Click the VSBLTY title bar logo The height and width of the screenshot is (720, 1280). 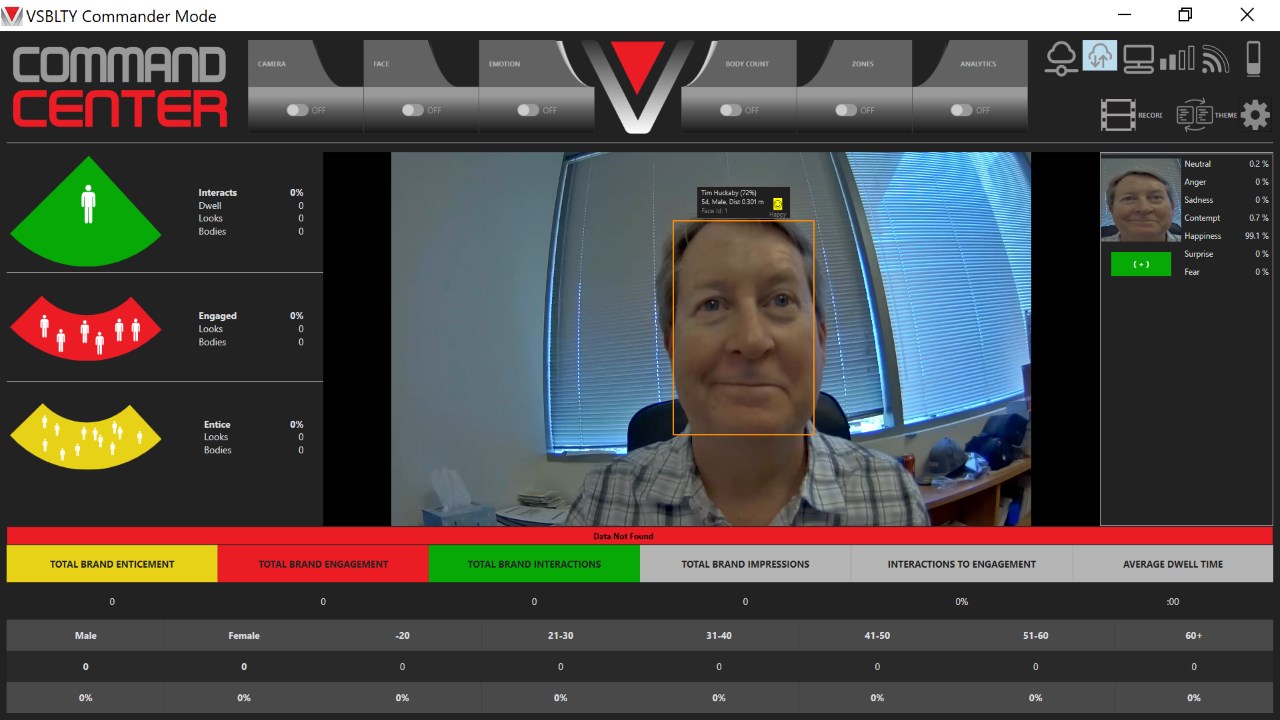13,15
